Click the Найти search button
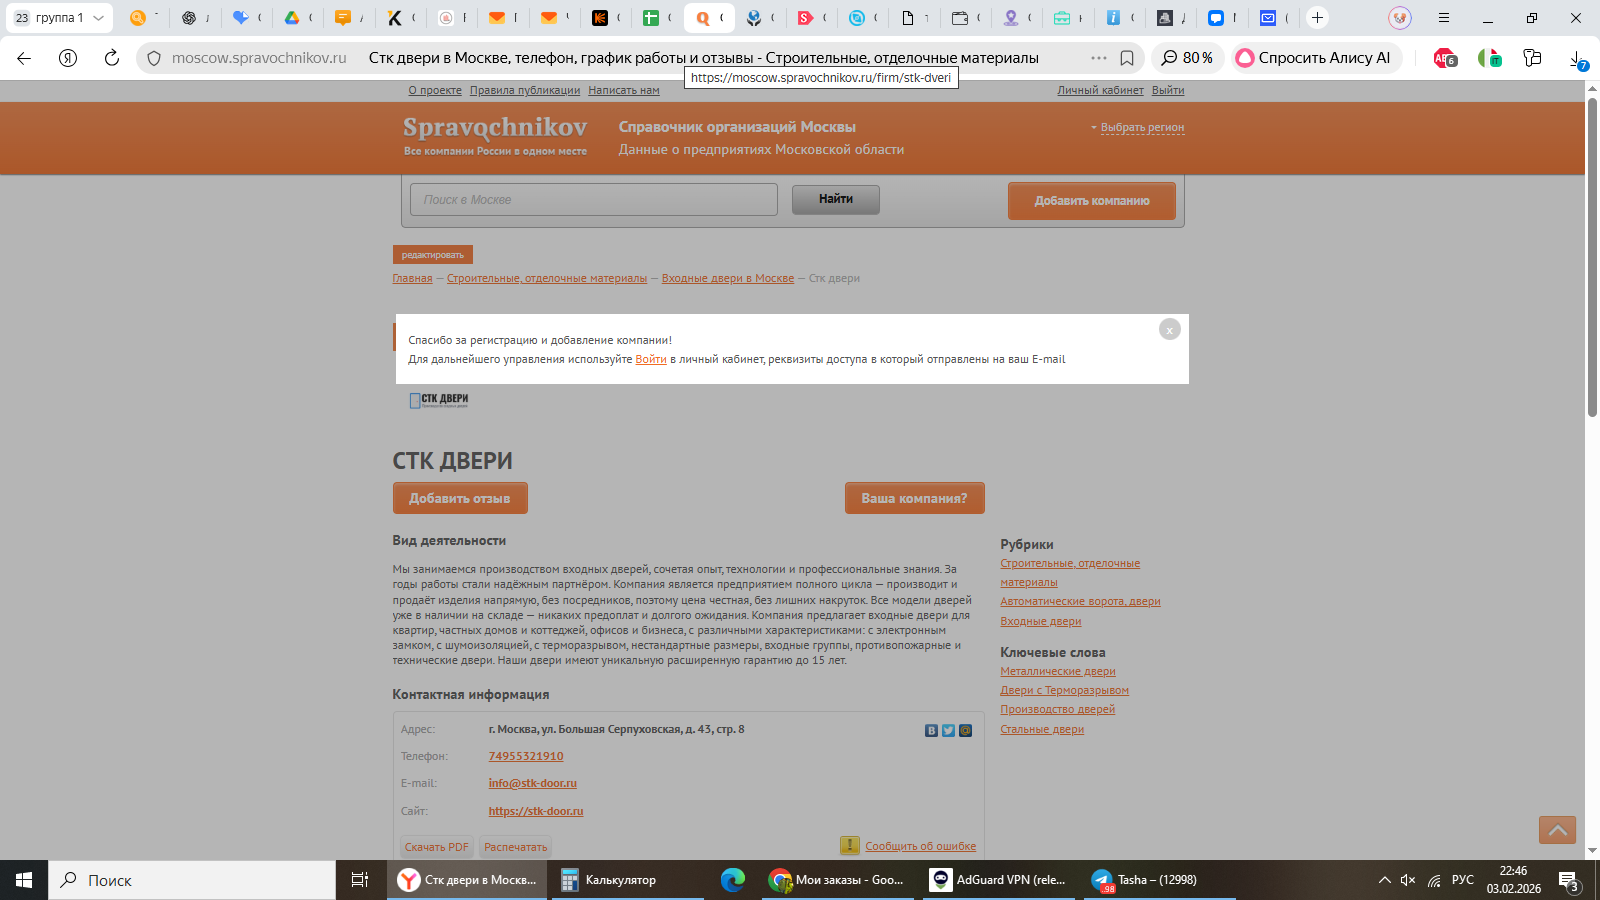Screen dimensions: 1600x900 [x=836, y=200]
